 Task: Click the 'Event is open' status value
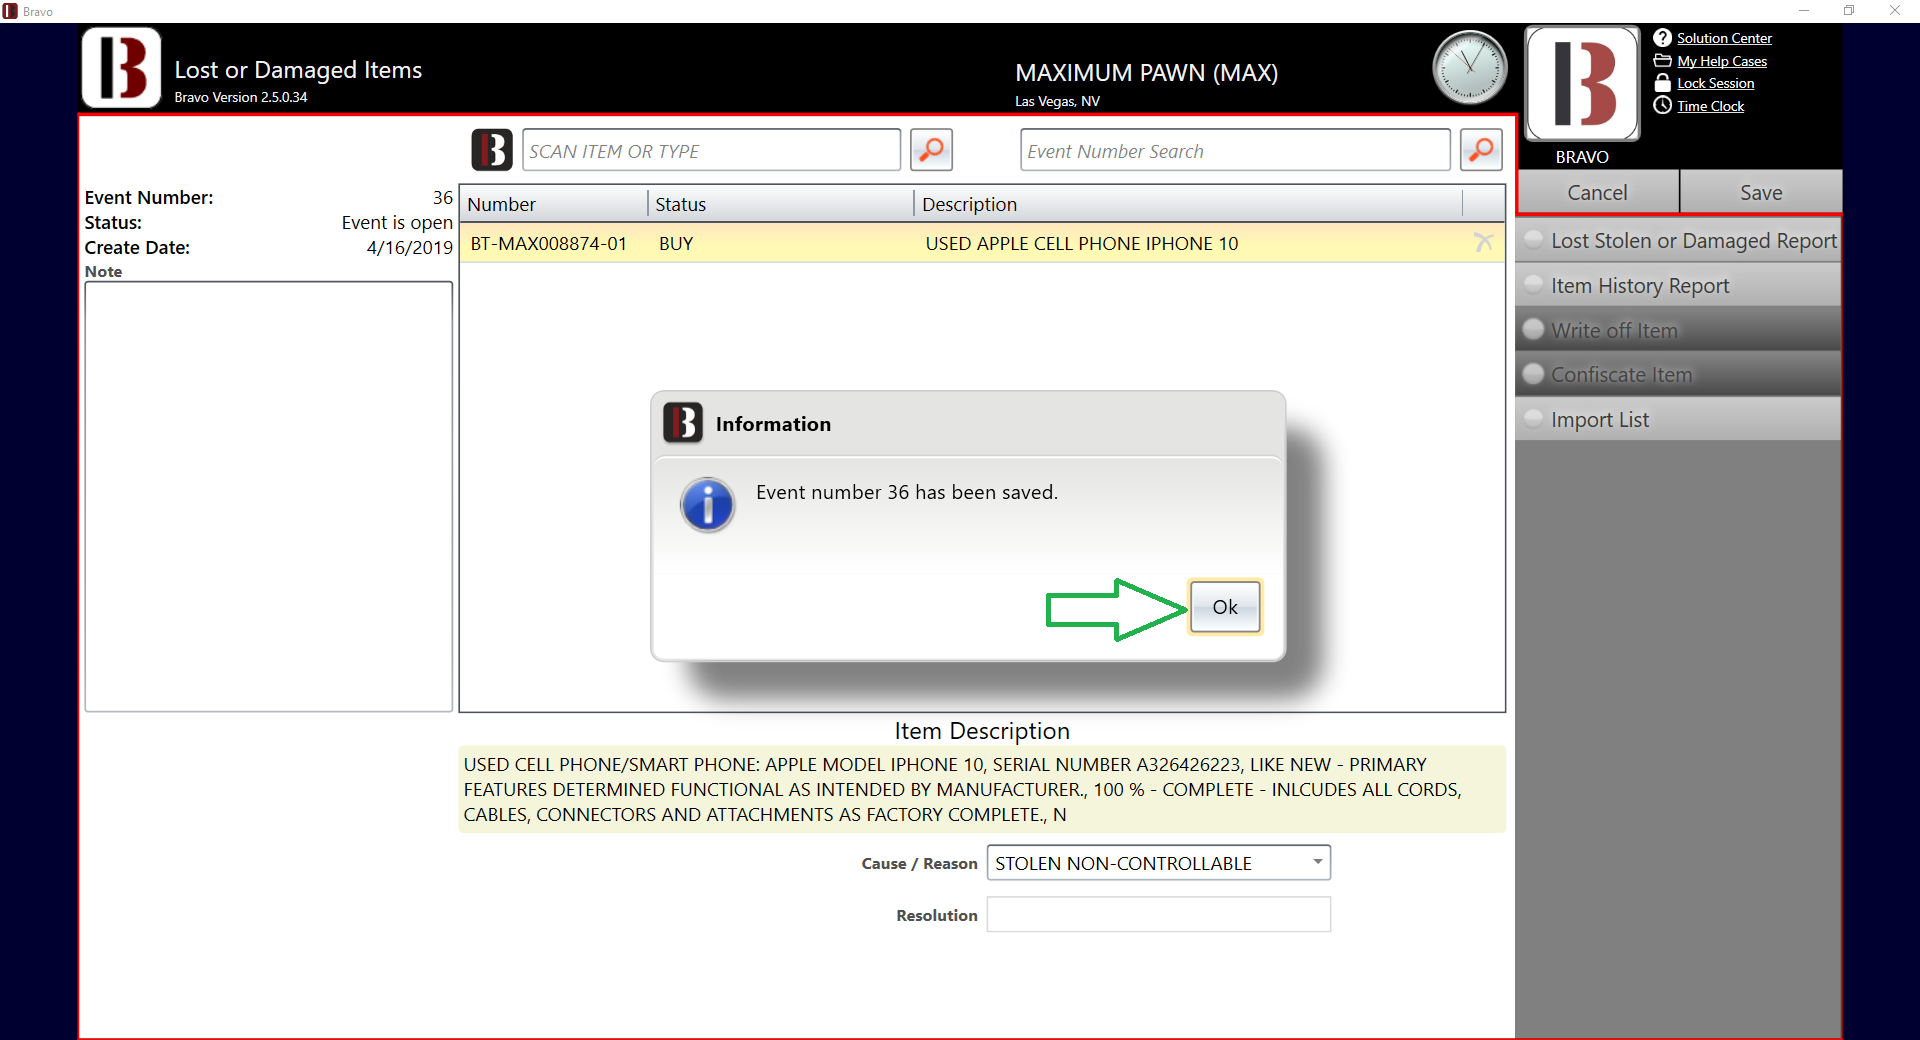(x=396, y=222)
